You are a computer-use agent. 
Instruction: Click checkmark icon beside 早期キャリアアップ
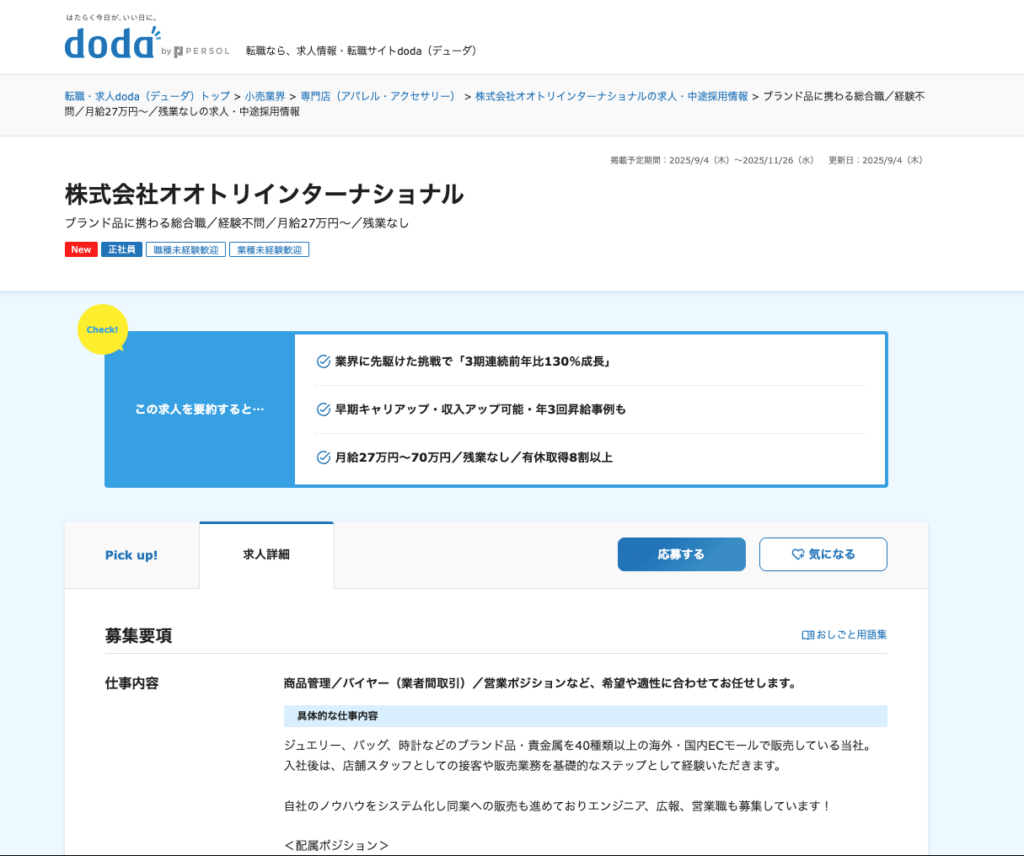click(323, 409)
